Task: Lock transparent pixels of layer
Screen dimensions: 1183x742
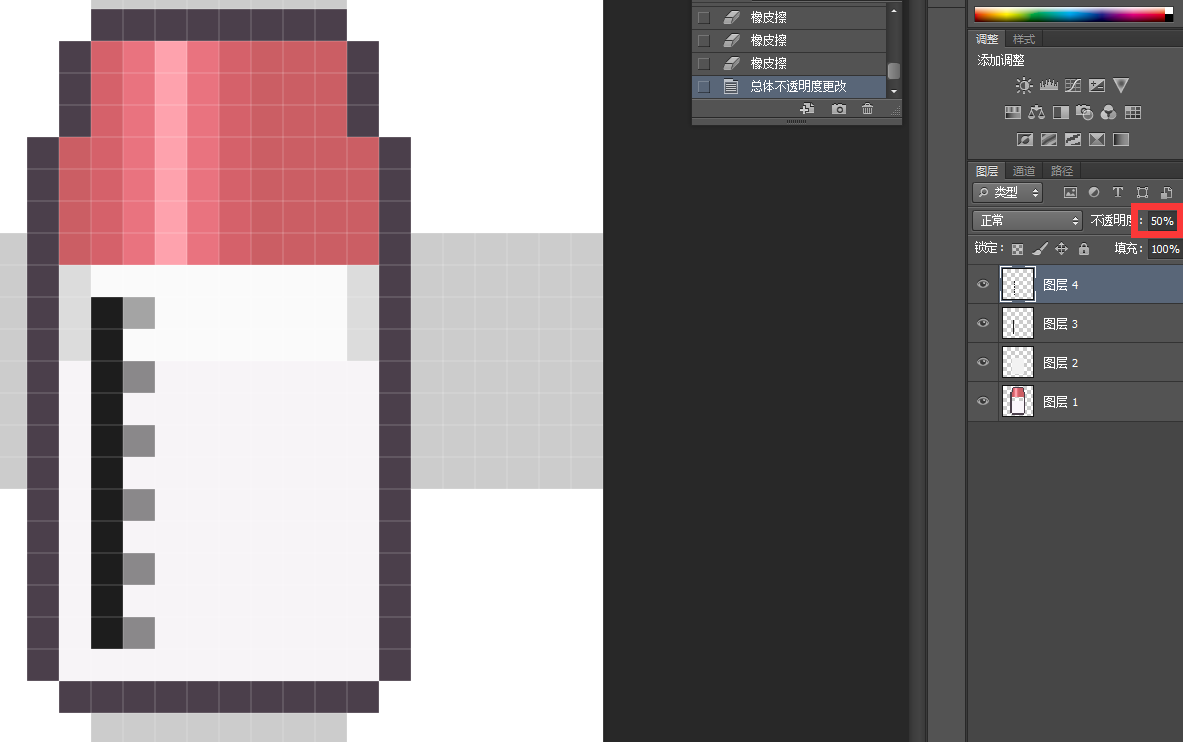Action: pyautogui.click(x=1018, y=249)
